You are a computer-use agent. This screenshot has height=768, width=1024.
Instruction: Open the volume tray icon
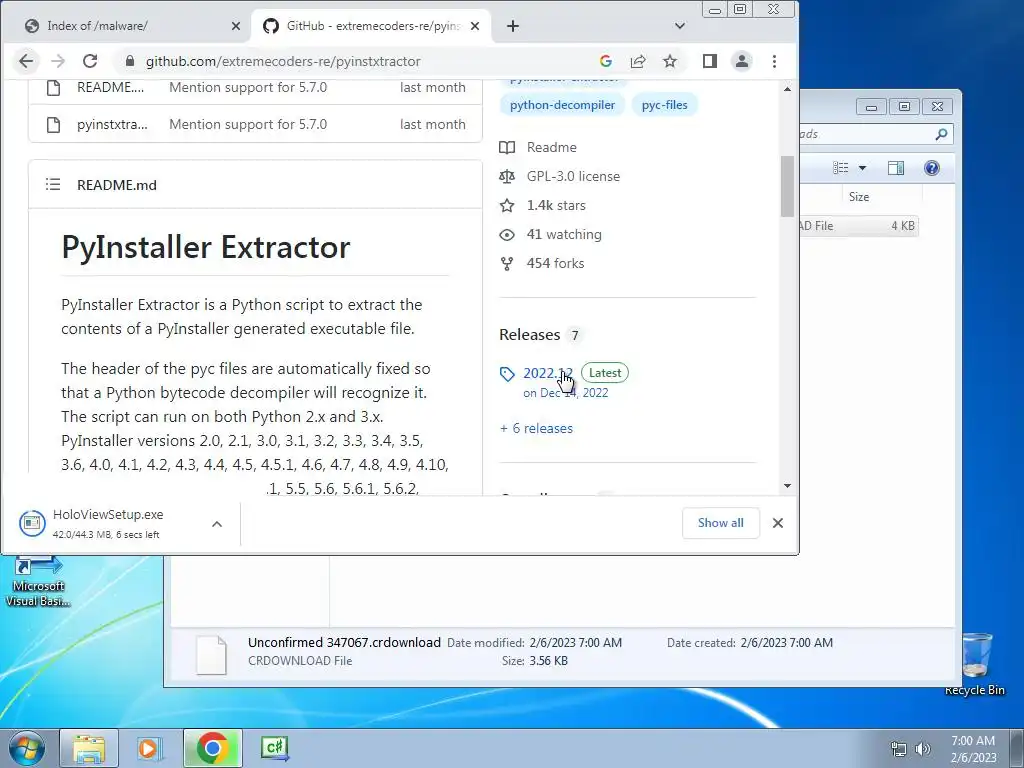click(923, 749)
